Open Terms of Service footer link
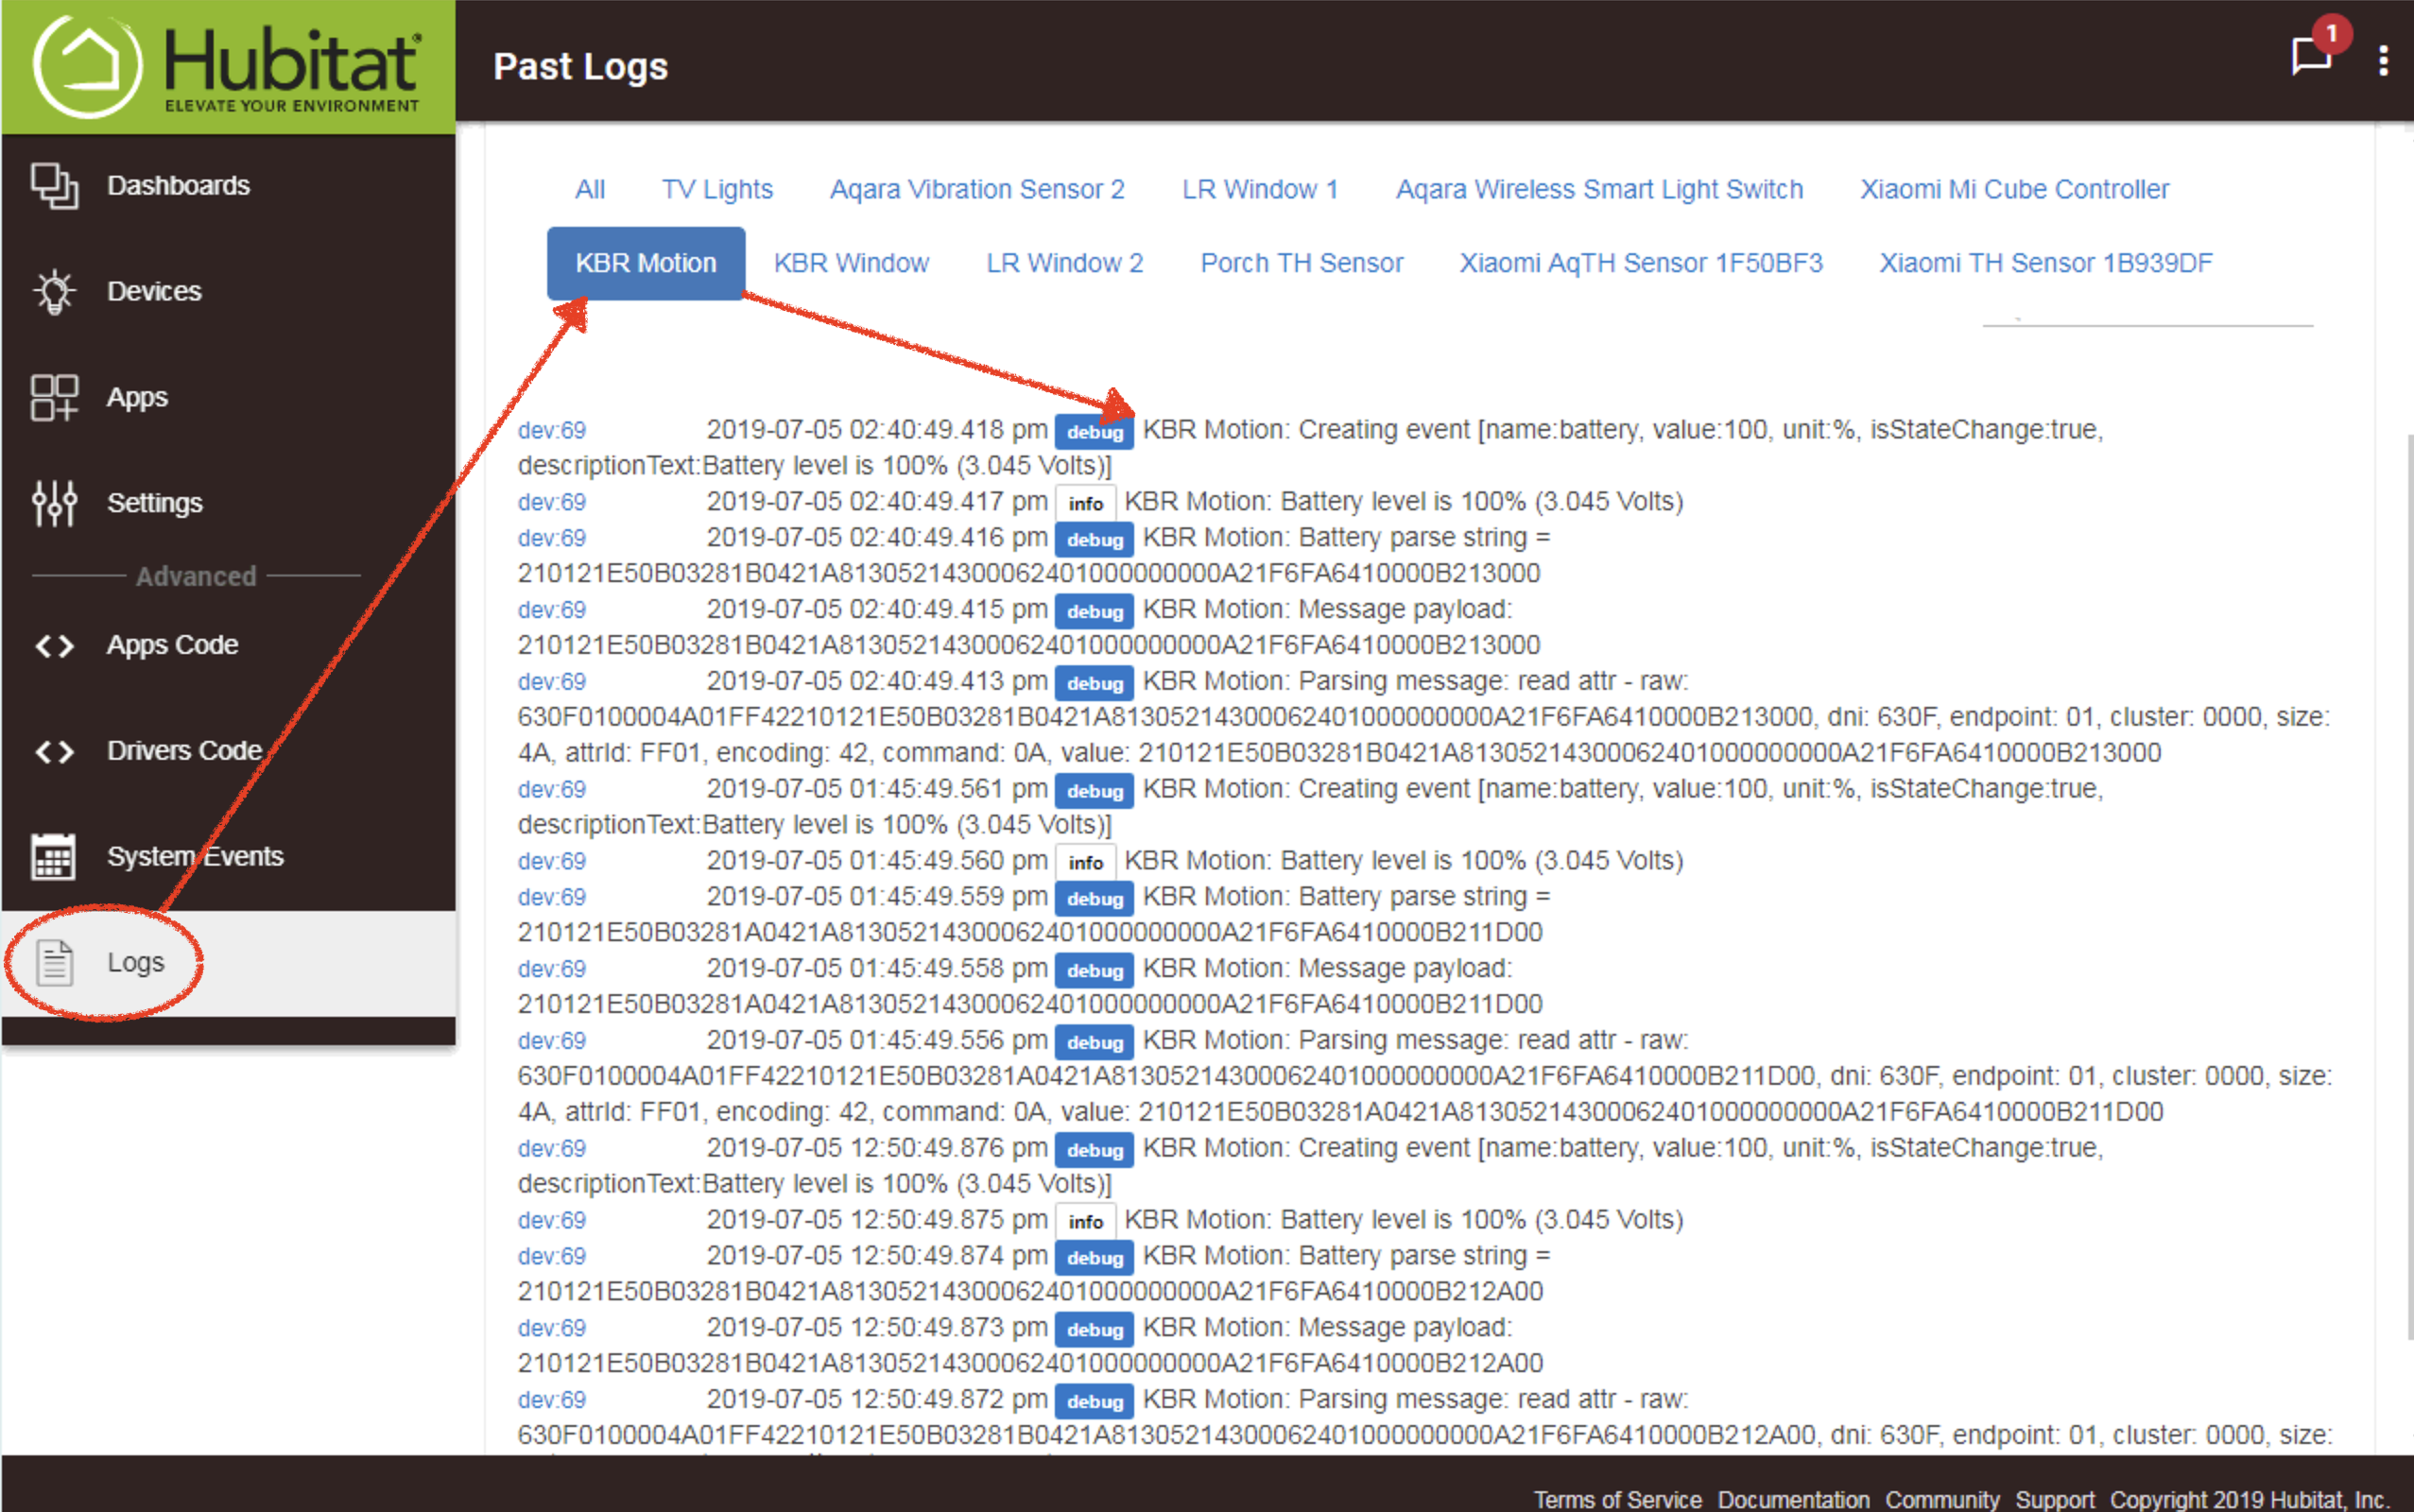2414x1512 pixels. click(x=1617, y=1499)
